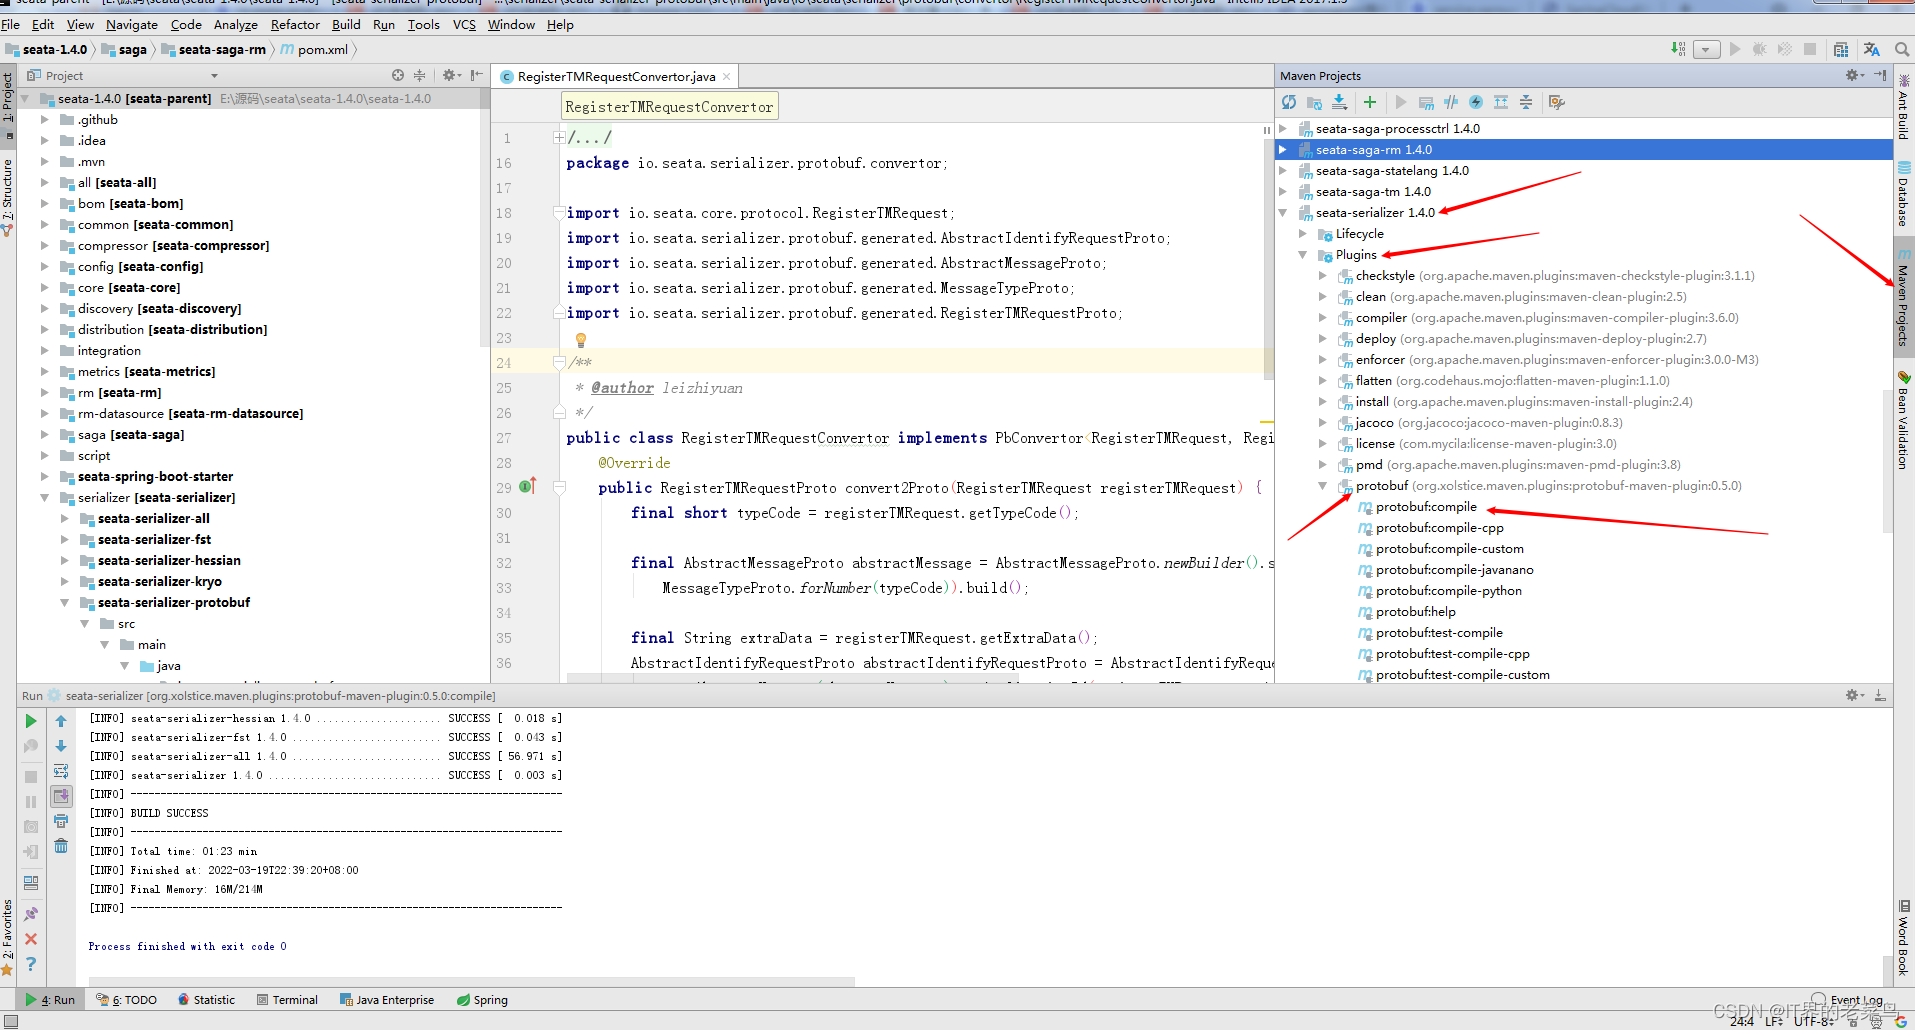Expand the Lifecycle node in Maven tree
Image resolution: width=1915 pixels, height=1030 pixels.
coord(1302,234)
